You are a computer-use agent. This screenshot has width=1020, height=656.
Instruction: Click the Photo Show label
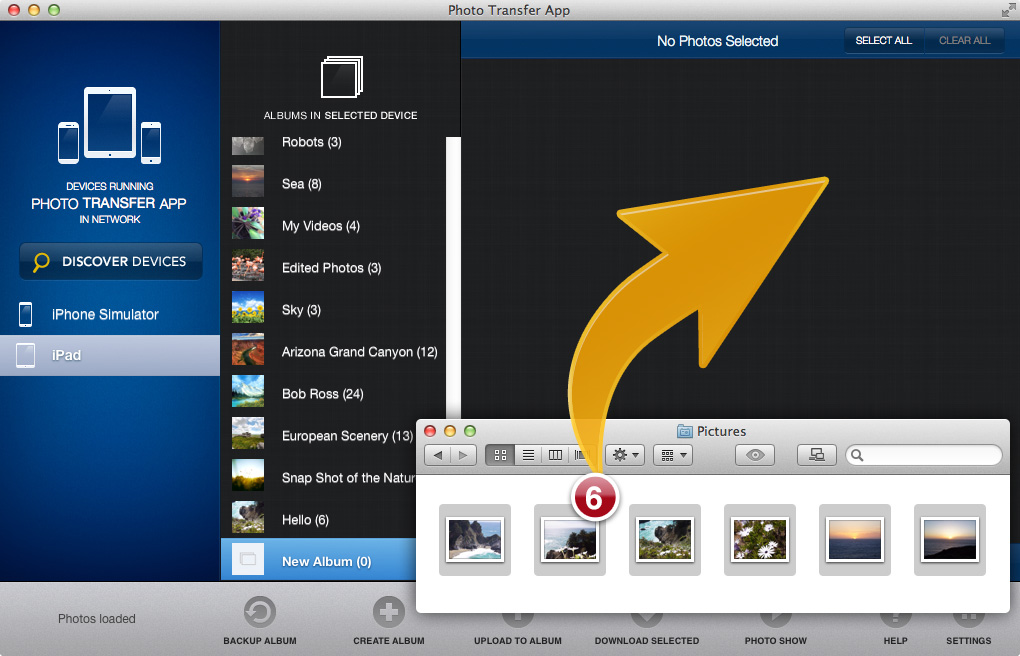pyautogui.click(x=775, y=641)
